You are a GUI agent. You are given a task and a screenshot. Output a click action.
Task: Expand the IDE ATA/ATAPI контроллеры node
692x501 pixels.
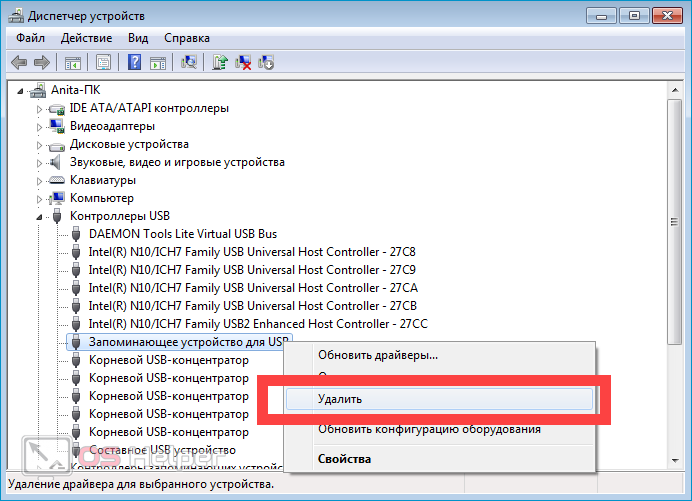[x=41, y=108]
